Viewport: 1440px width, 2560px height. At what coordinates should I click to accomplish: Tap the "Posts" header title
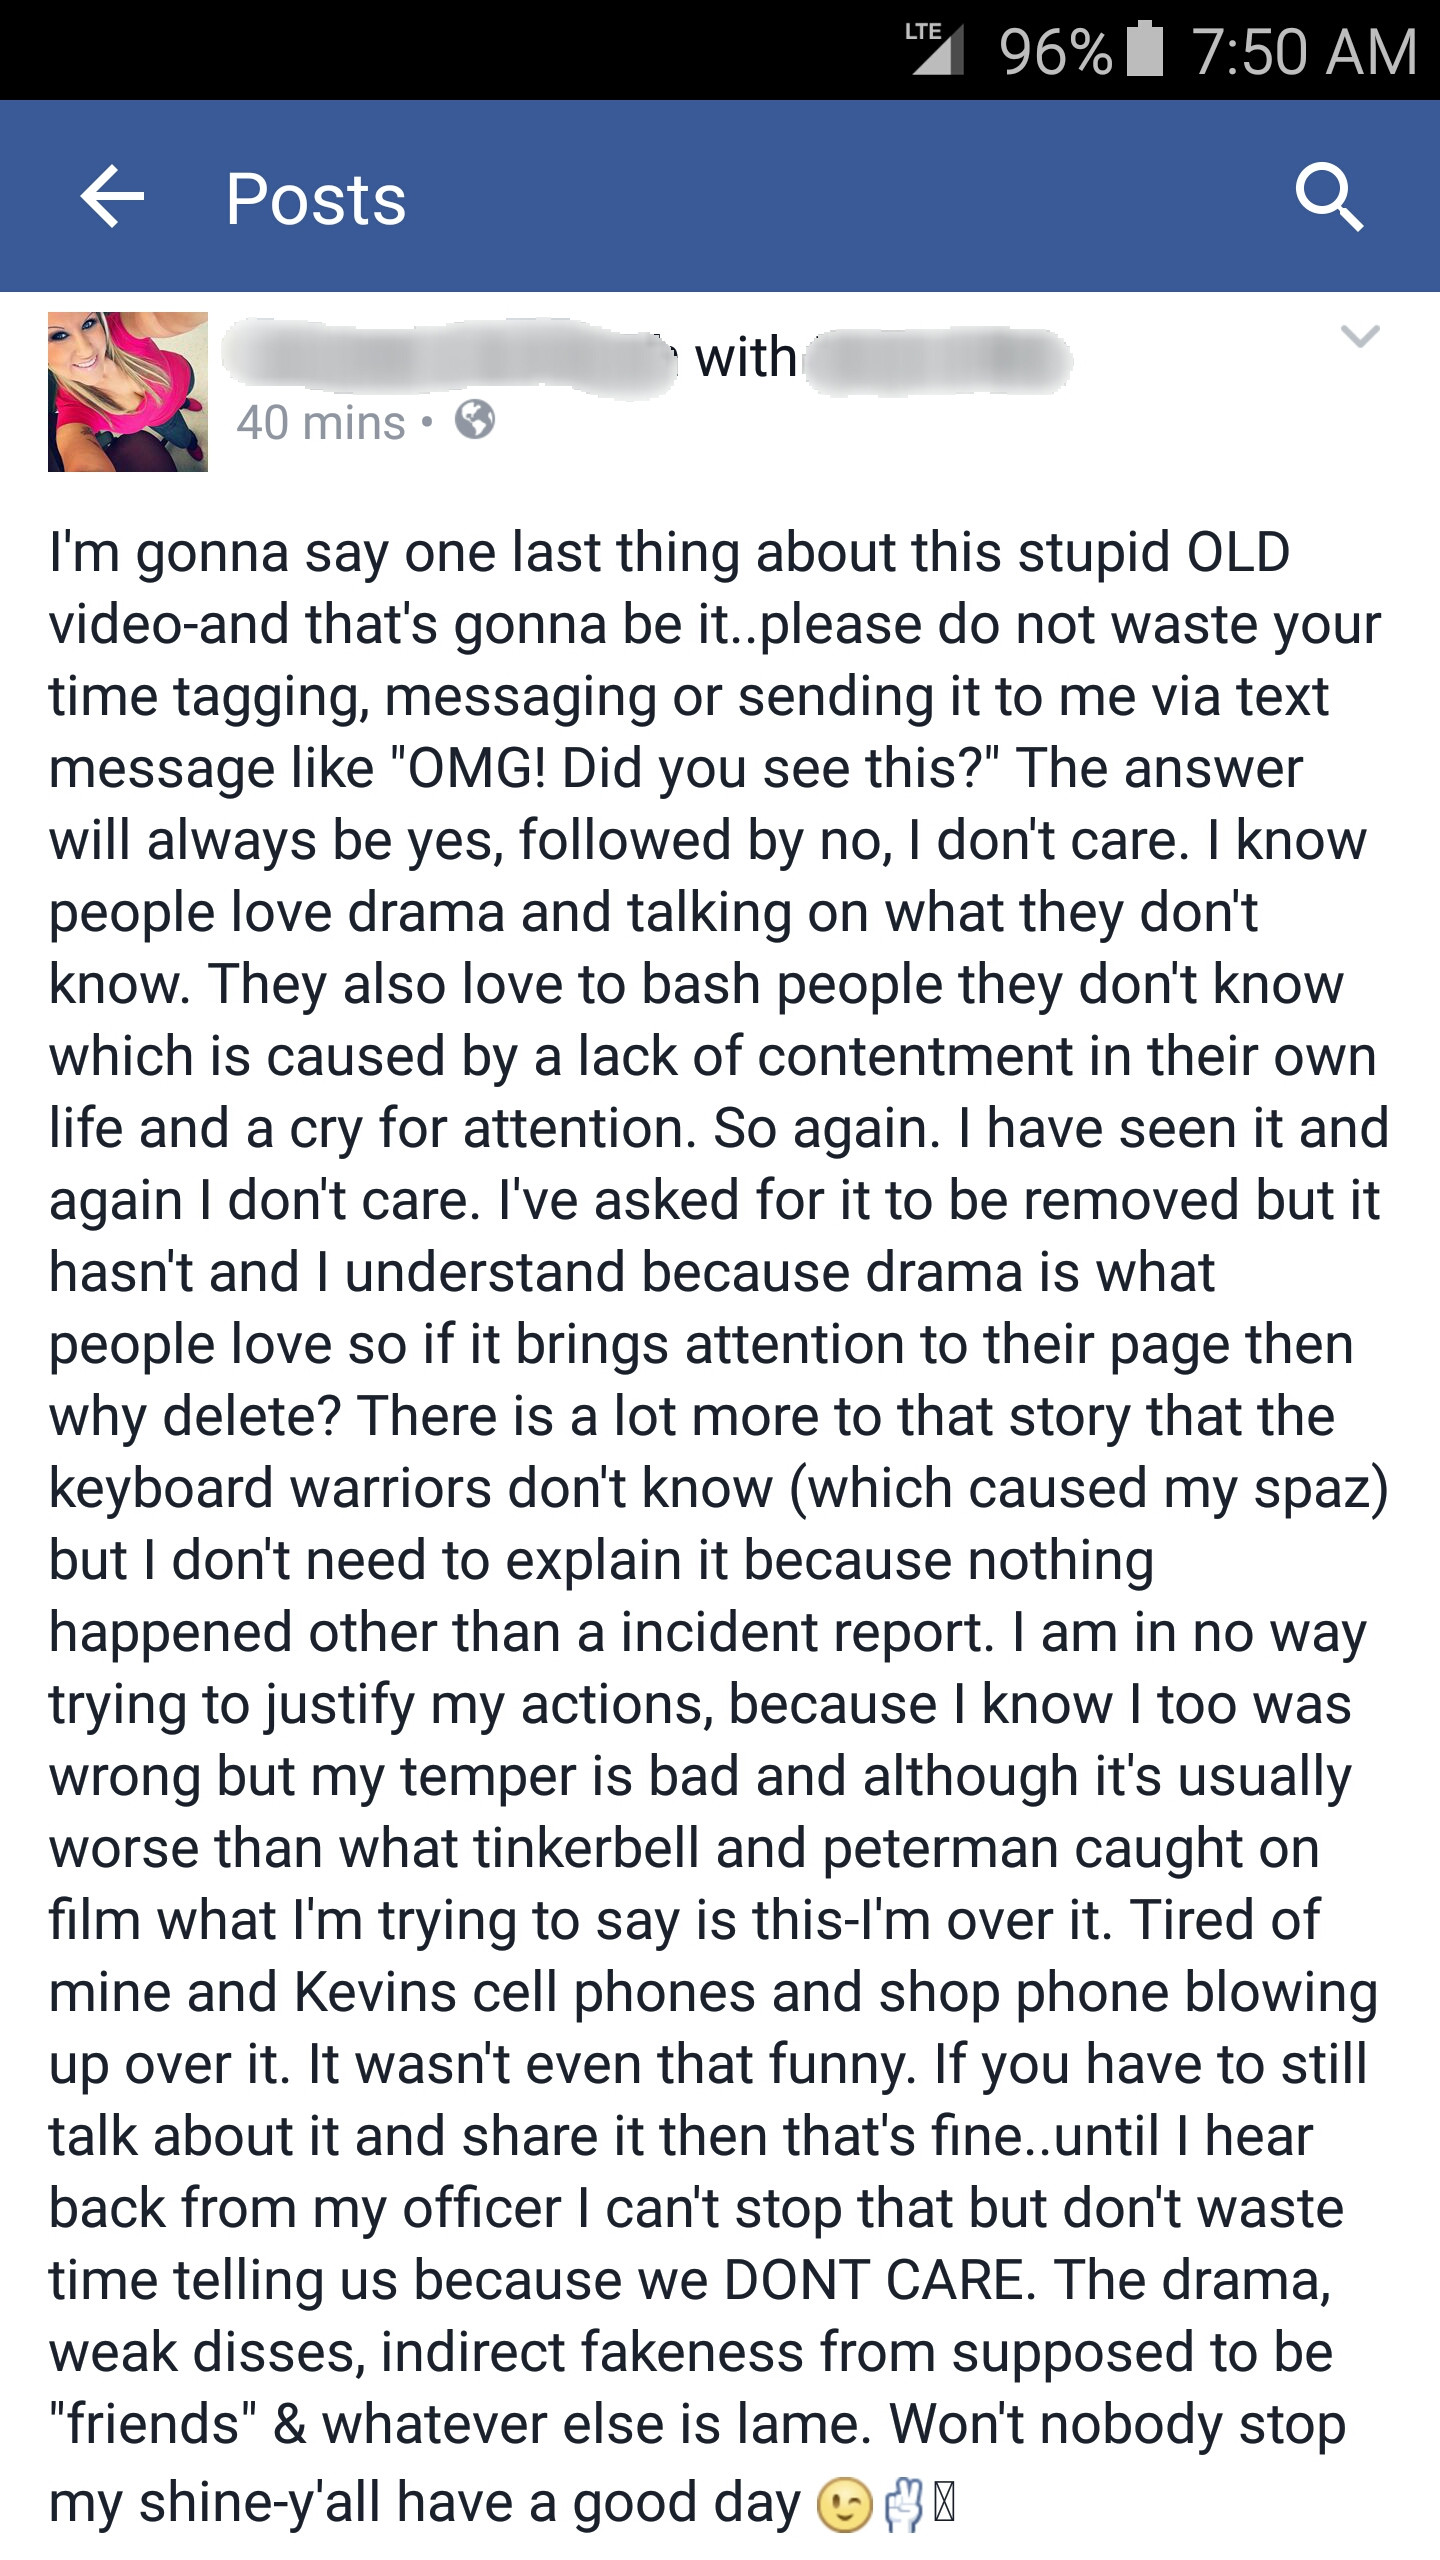point(316,199)
